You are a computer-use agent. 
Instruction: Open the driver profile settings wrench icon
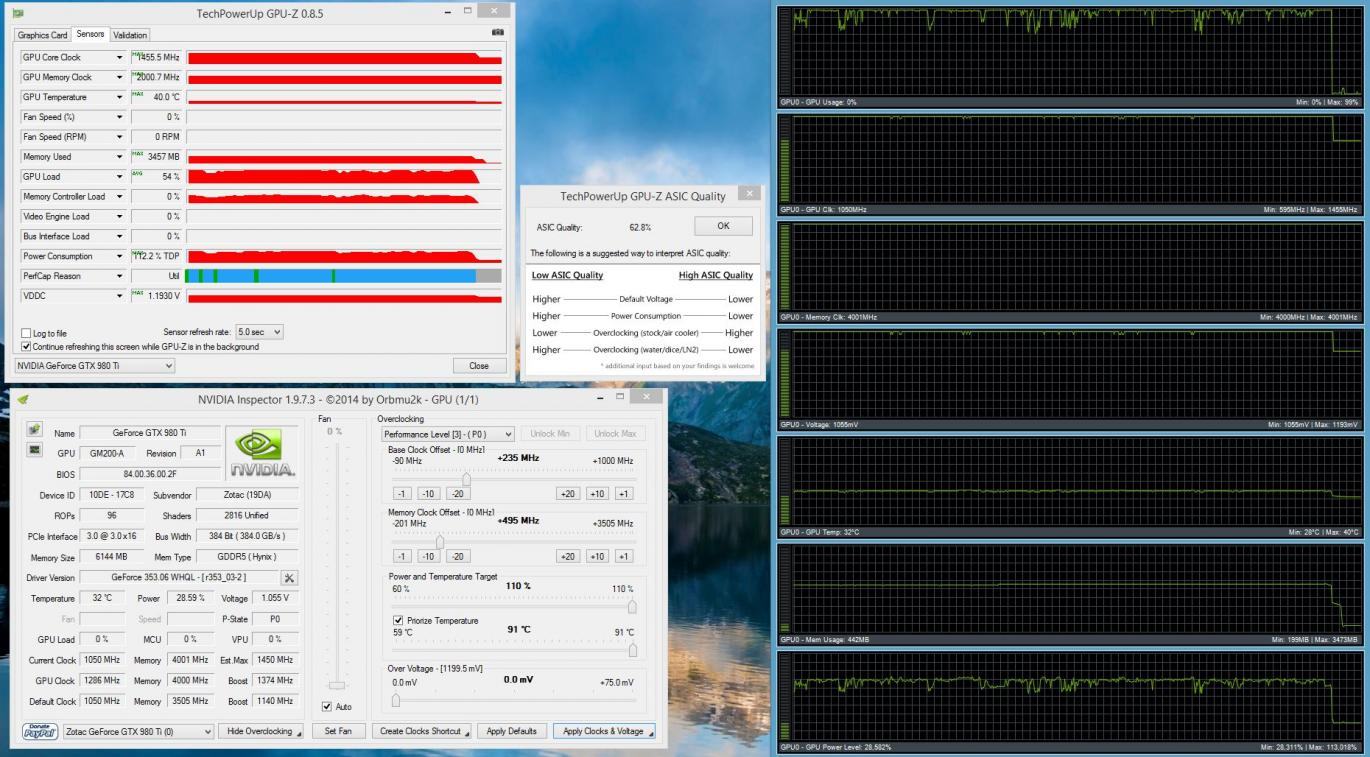289,578
